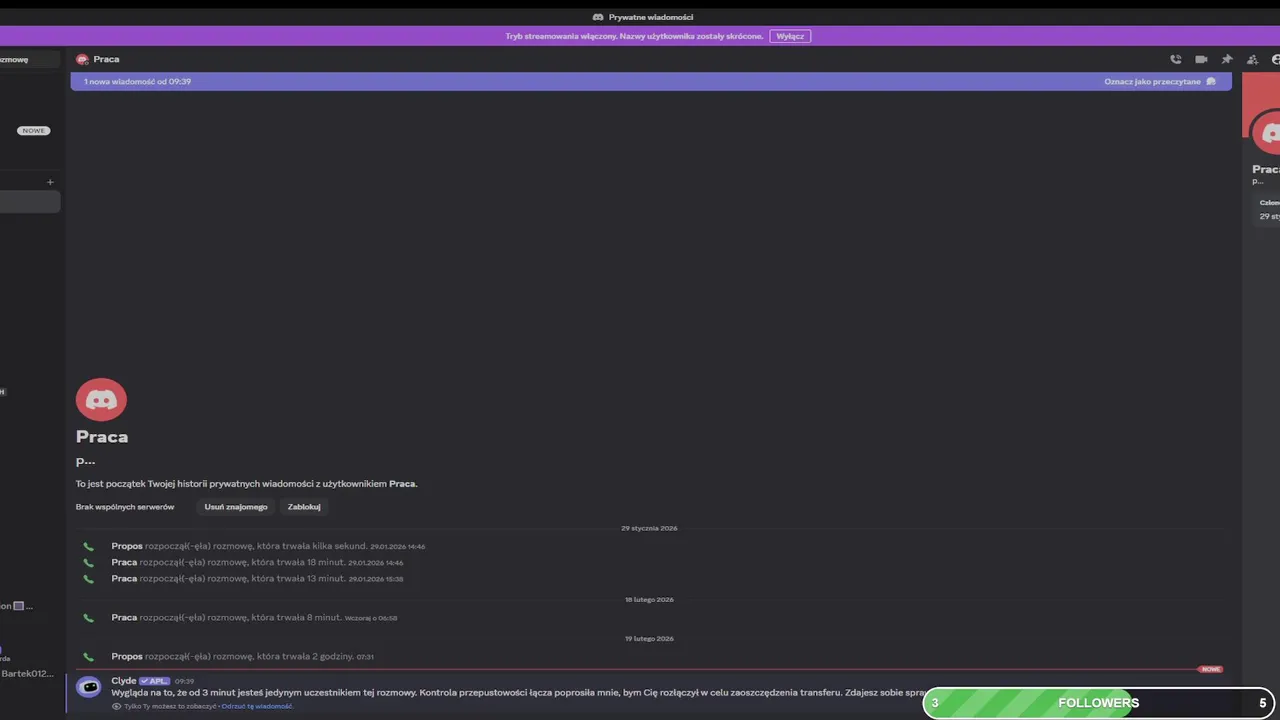Click the small Praca avatar in header
This screenshot has width=1280, height=720.
click(x=82, y=59)
